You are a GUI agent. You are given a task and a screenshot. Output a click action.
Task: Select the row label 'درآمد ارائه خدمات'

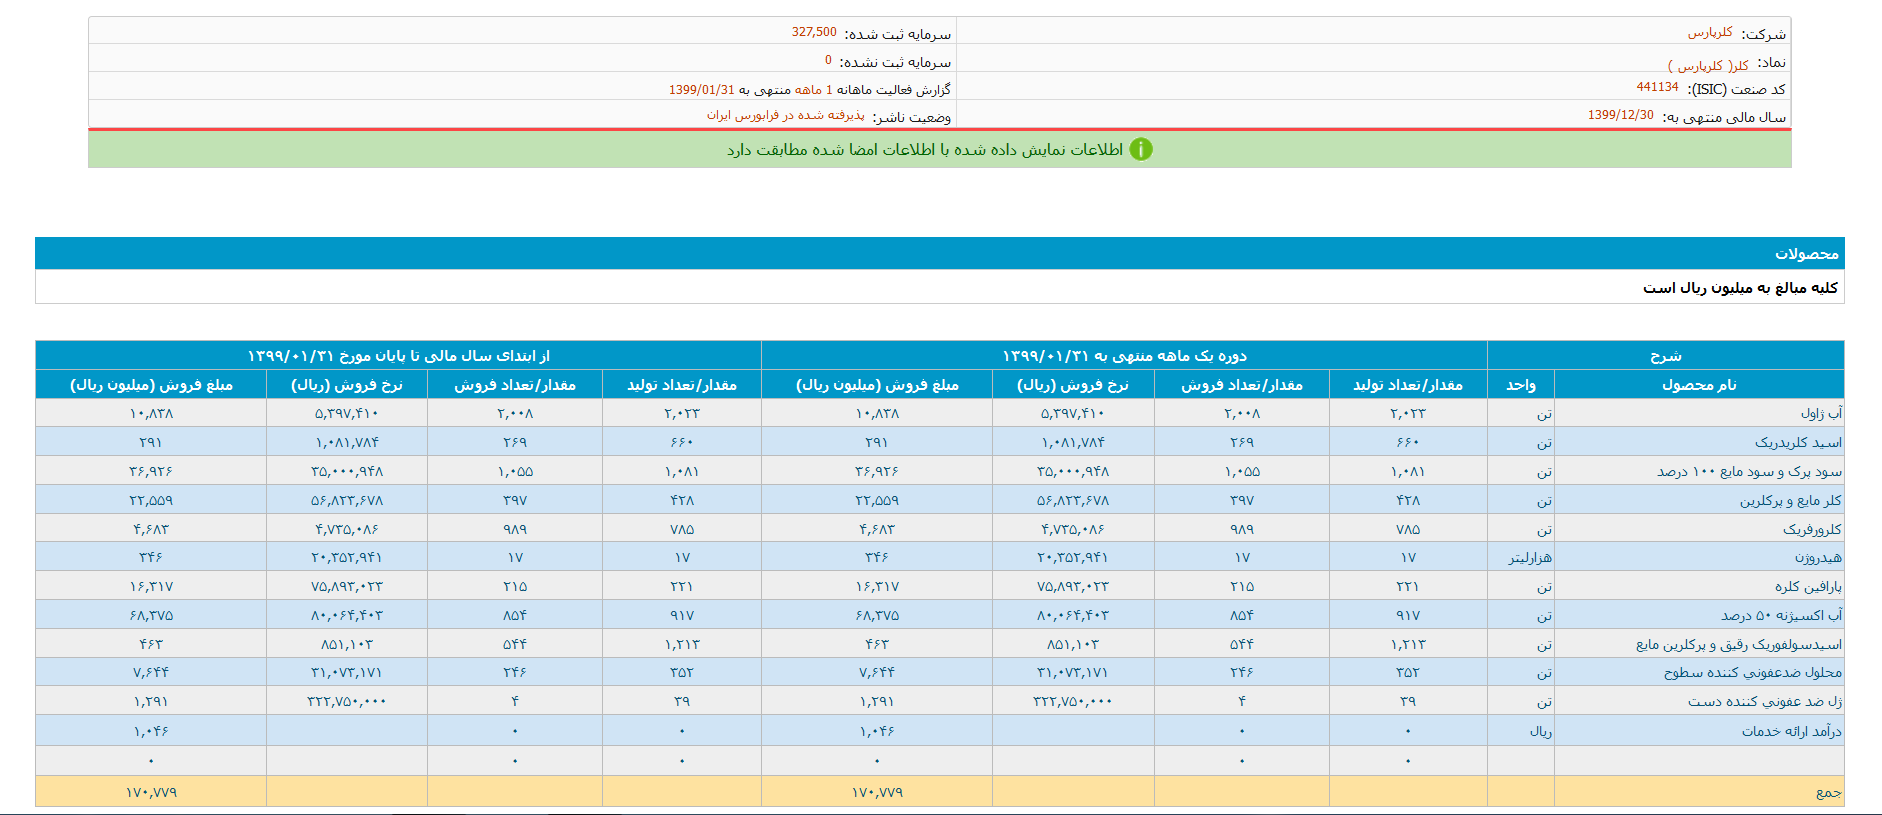coord(1791,731)
